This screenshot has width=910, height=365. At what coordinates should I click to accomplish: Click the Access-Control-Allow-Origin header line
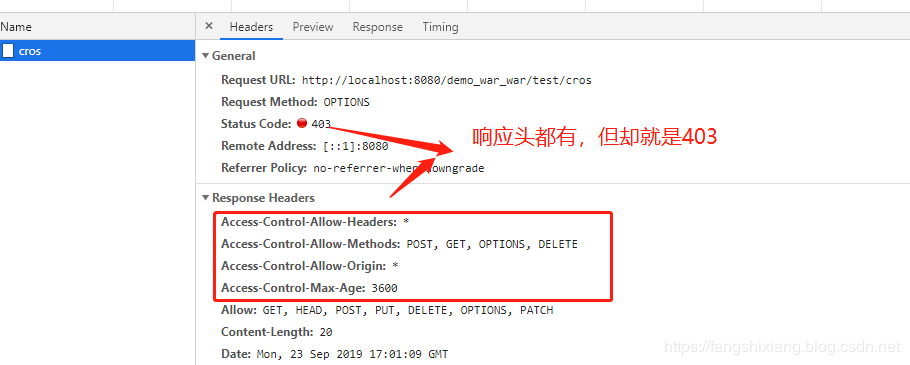310,266
